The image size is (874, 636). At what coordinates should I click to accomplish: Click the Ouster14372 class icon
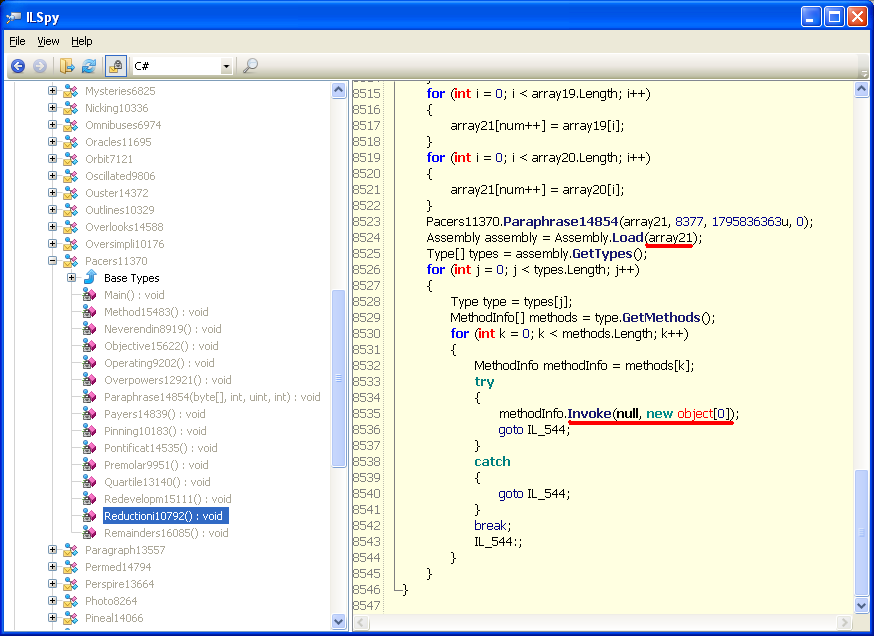click(x=71, y=193)
